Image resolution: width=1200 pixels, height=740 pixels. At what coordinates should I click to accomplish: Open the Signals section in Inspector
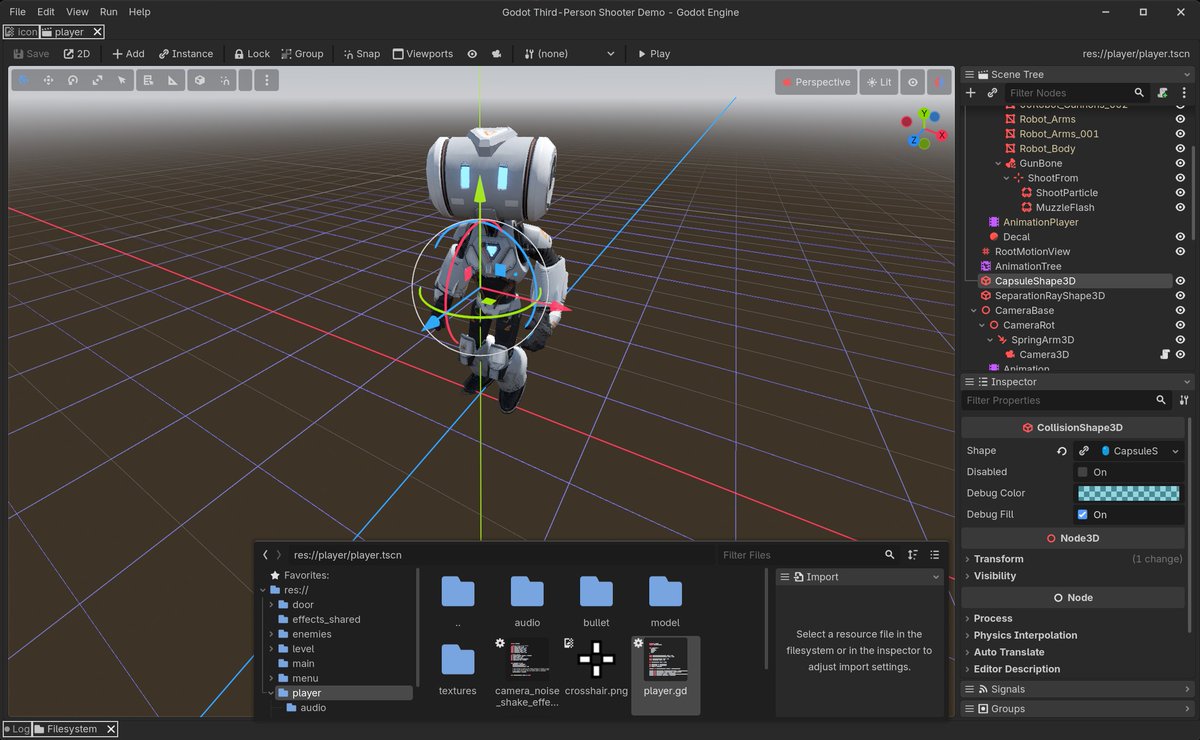(1077, 689)
